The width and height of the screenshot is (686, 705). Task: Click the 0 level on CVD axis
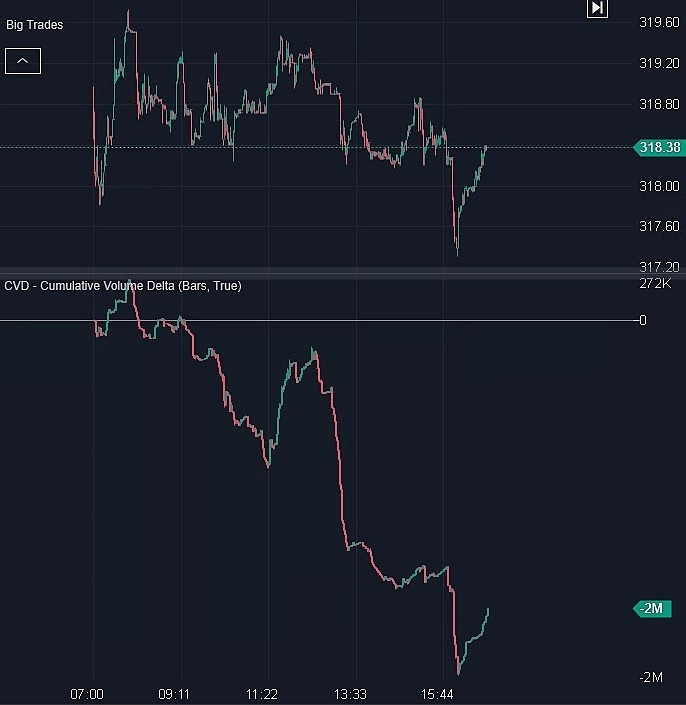point(643,320)
